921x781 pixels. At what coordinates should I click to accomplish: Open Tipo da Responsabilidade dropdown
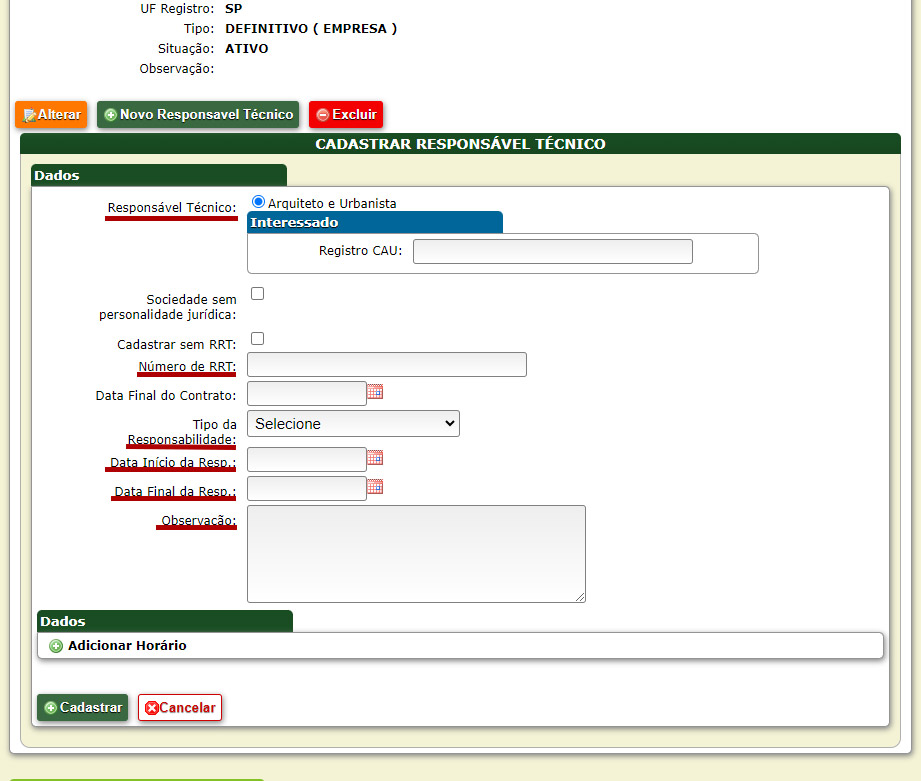click(x=353, y=424)
